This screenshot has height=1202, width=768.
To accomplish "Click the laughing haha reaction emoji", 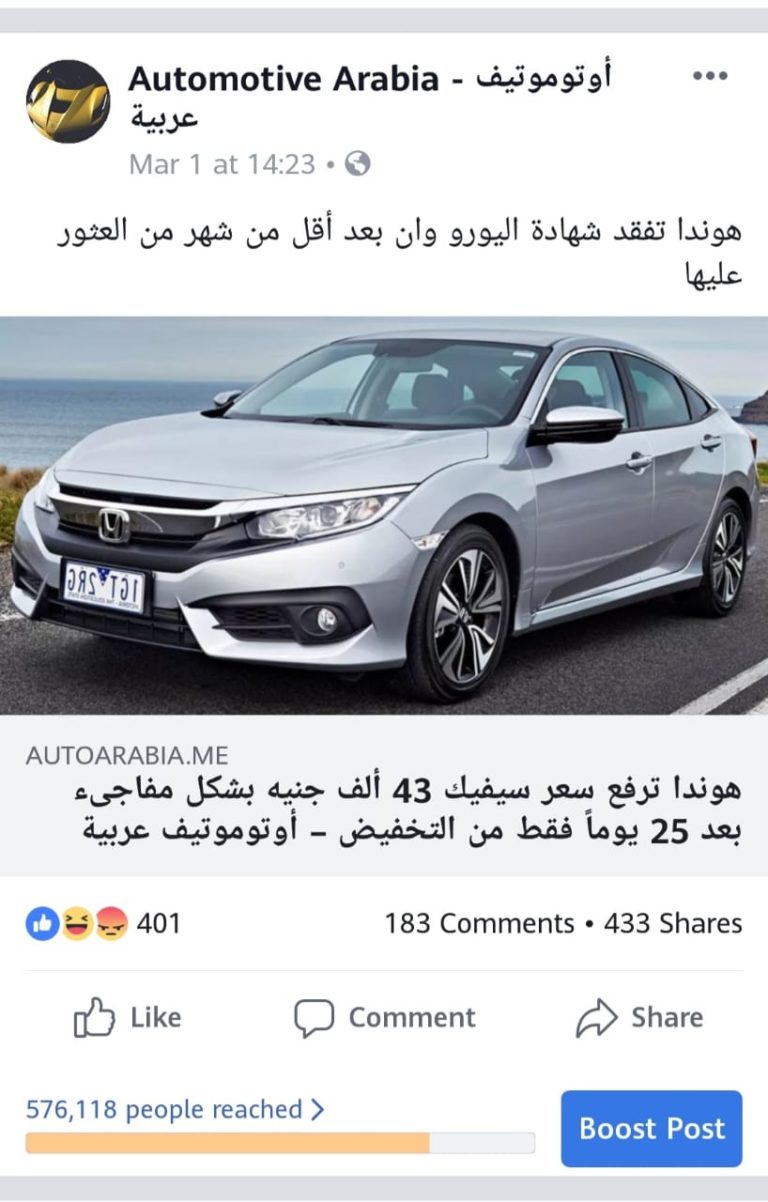I will (76, 923).
